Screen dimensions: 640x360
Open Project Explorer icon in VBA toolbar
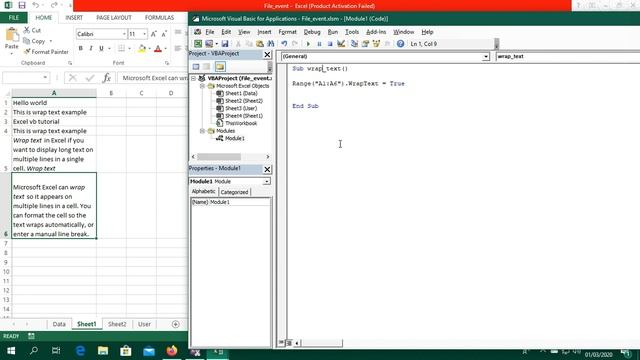(354, 44)
